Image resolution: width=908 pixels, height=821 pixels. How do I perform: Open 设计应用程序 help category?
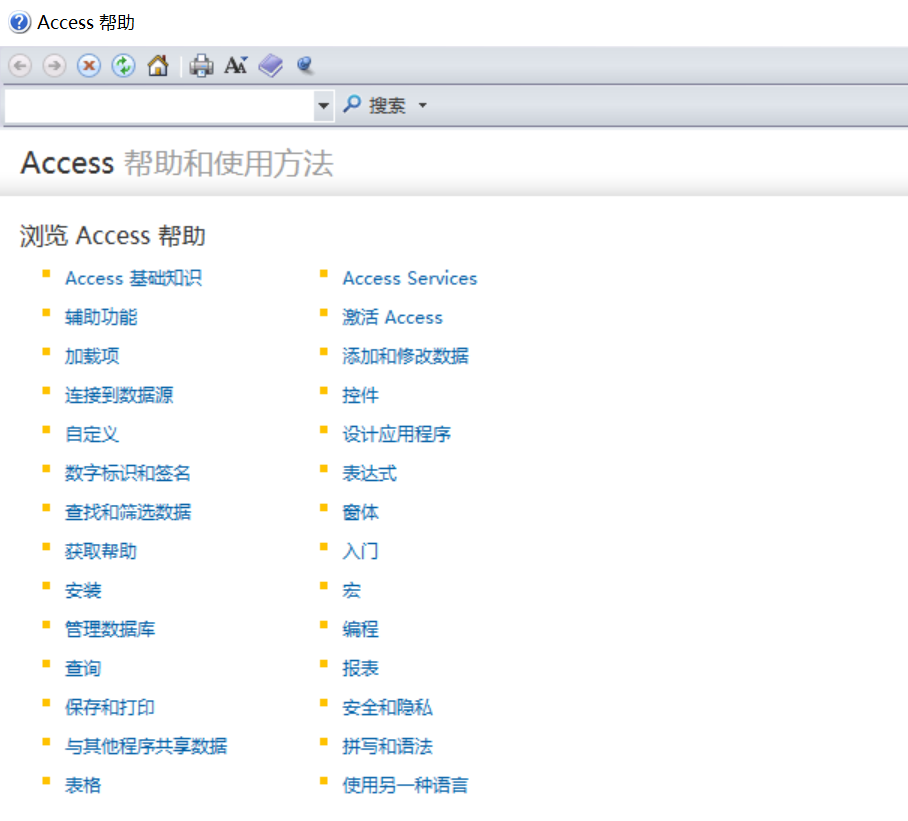pyautogui.click(x=397, y=434)
